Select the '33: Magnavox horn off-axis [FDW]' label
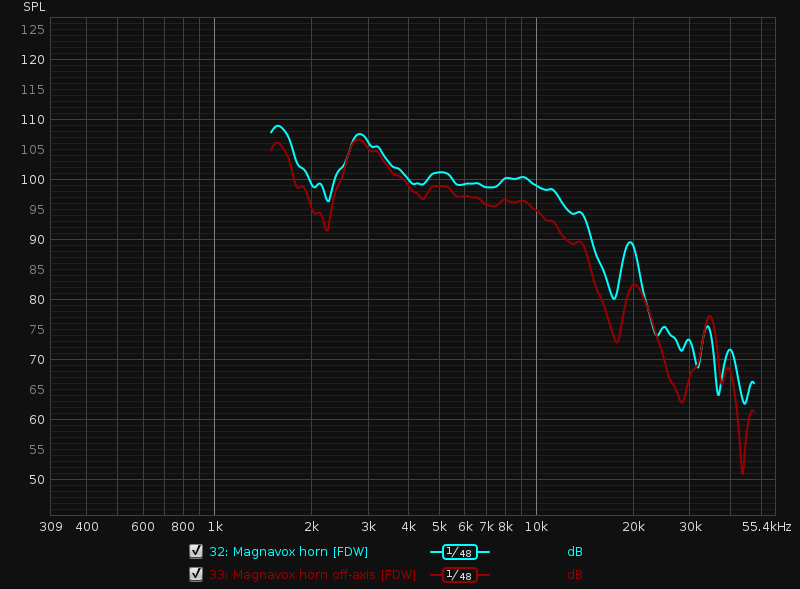Image resolution: width=800 pixels, height=589 pixels. [313, 575]
